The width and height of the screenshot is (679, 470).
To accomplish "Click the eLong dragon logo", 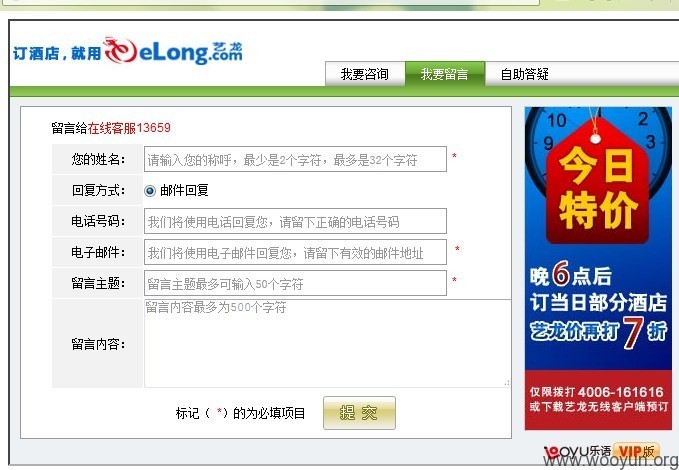I will point(173,51).
